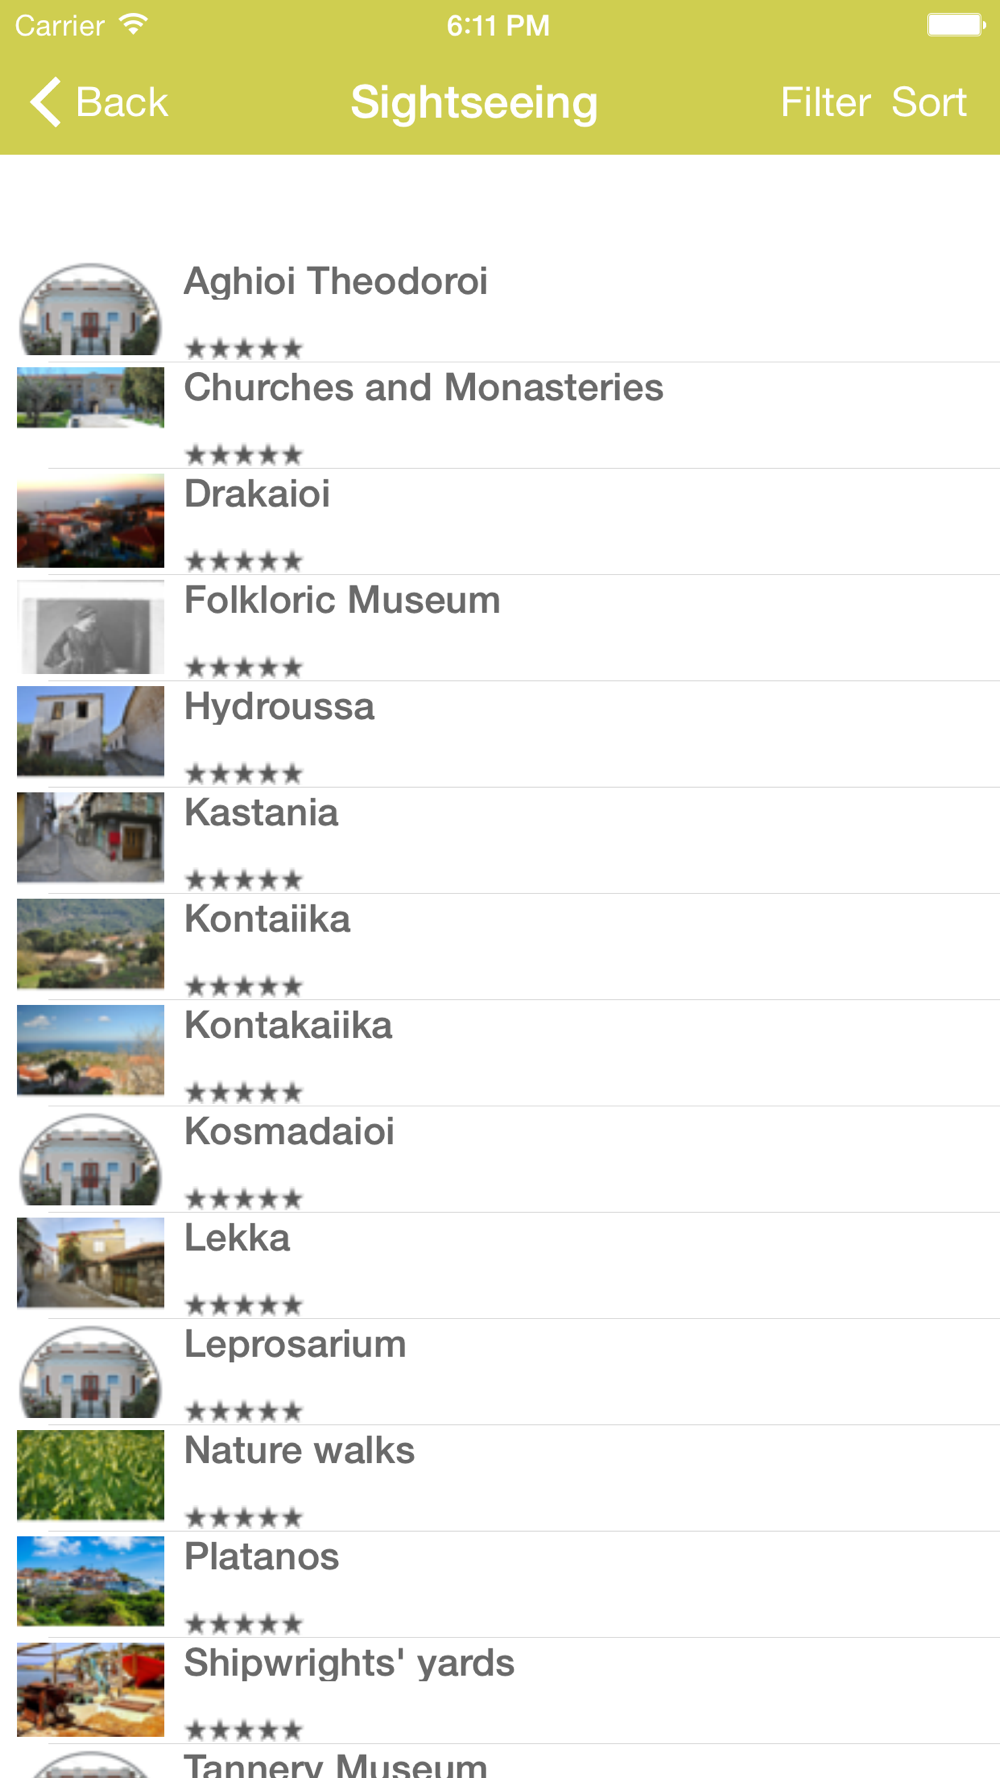Tap the Kontakaiika seaside thumbnail
This screenshot has height=1778, width=1000.
[x=90, y=1052]
